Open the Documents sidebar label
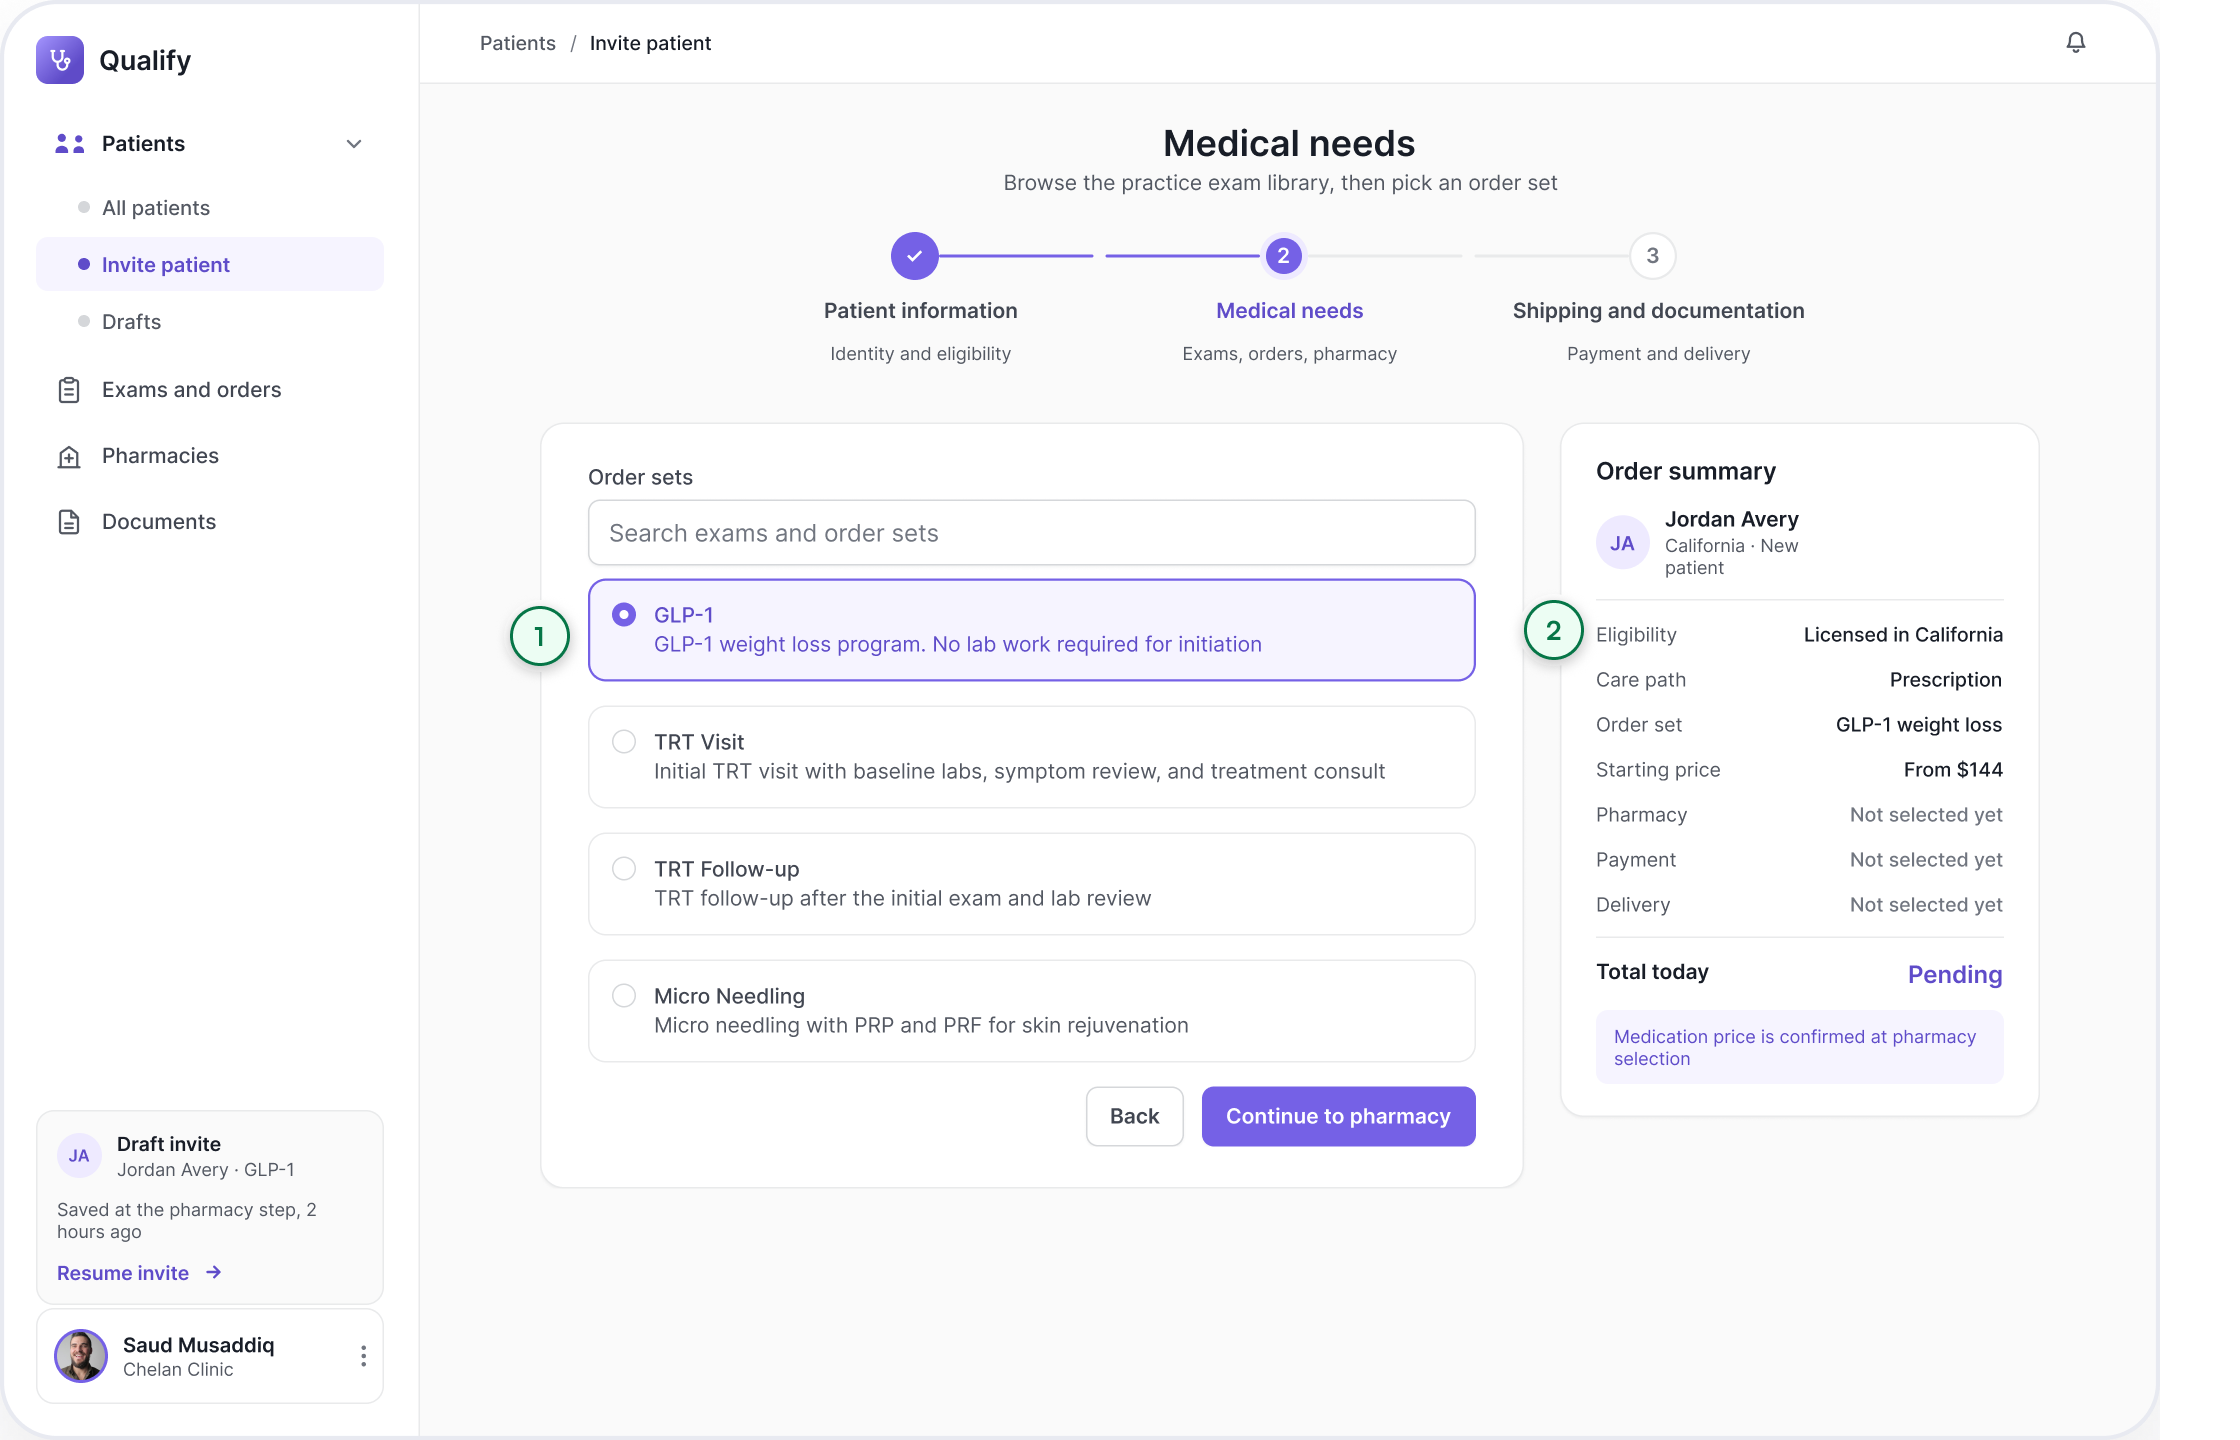Viewport: 2240px width, 1440px height. [x=159, y=522]
